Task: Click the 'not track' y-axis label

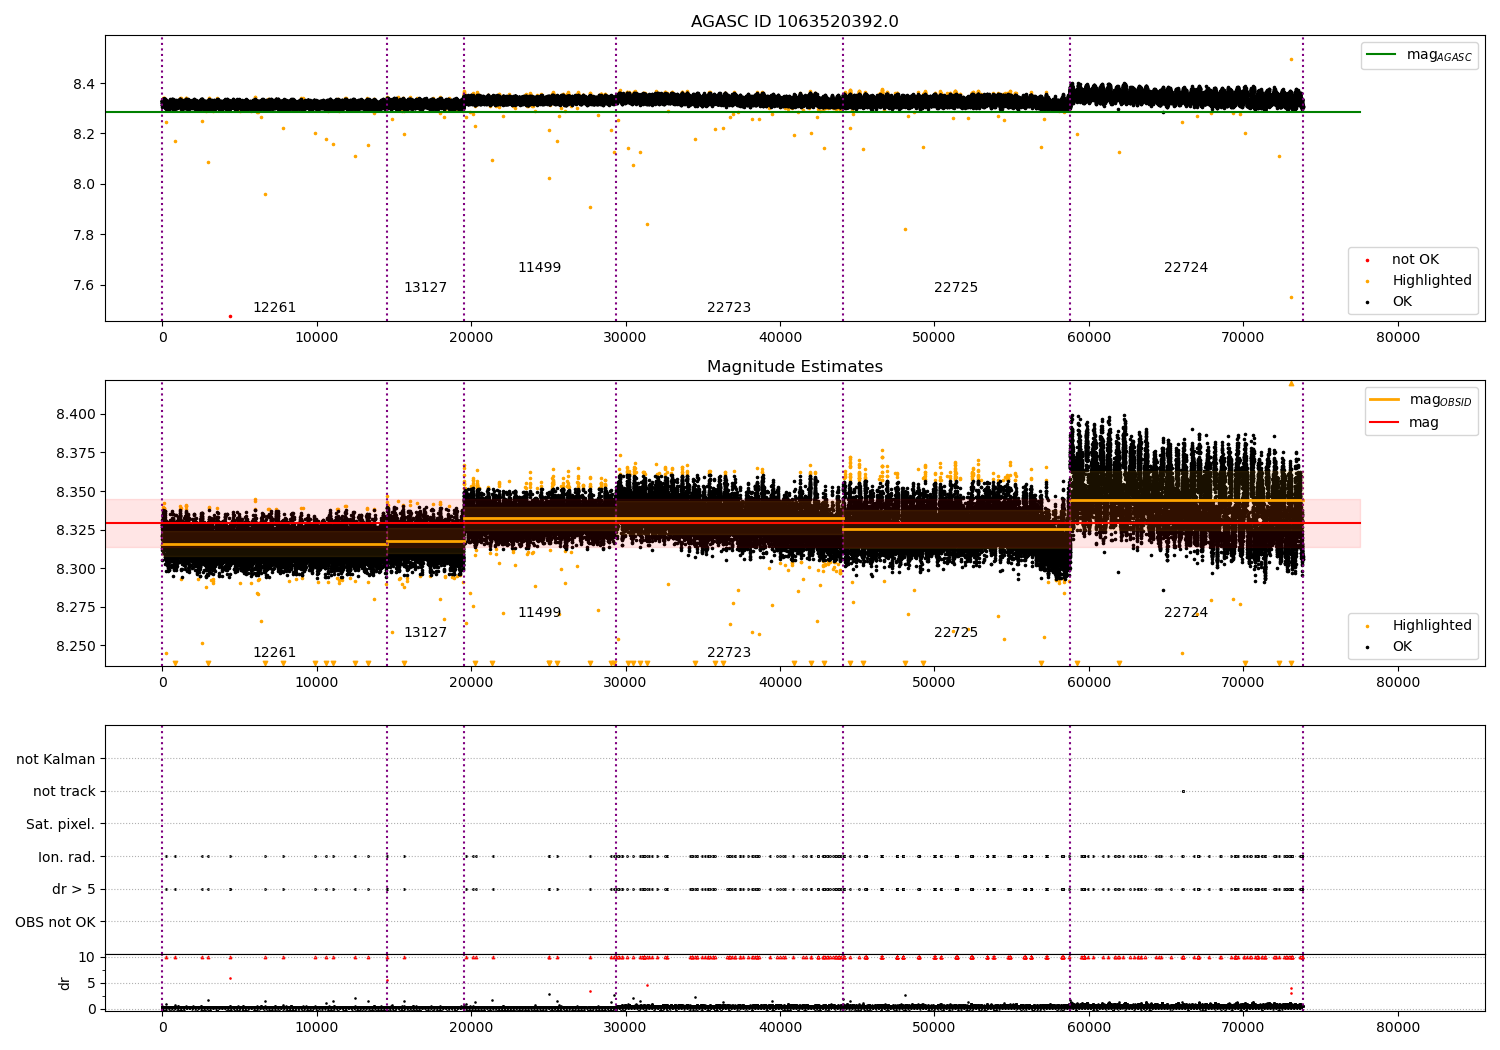Action: (64, 791)
